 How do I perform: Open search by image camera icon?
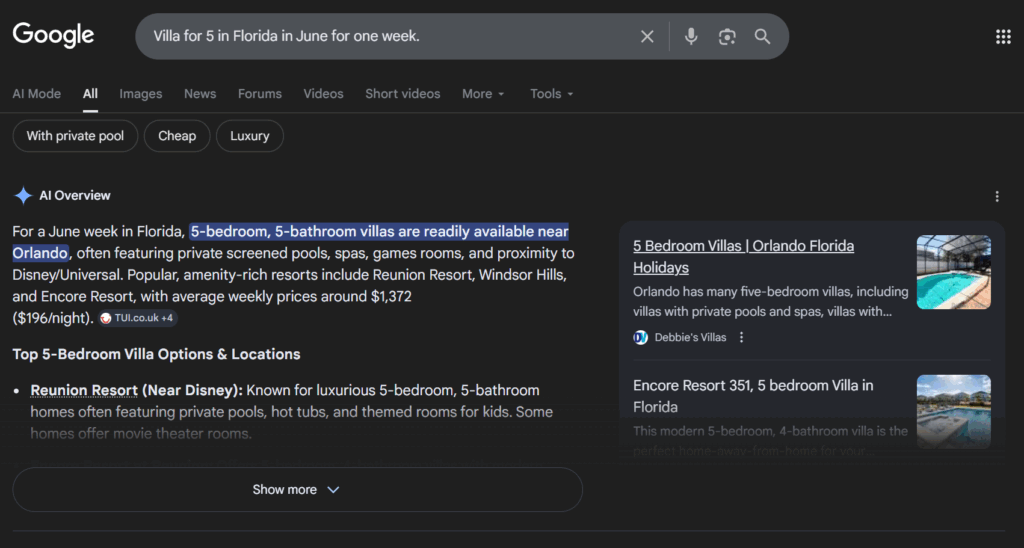[x=727, y=37]
